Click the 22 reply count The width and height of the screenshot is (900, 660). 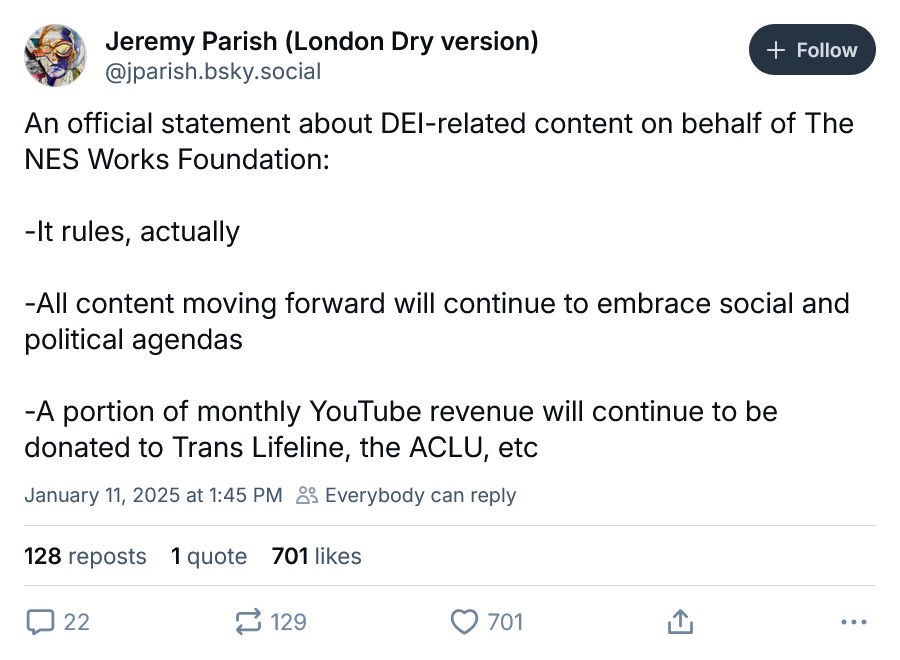(76, 622)
